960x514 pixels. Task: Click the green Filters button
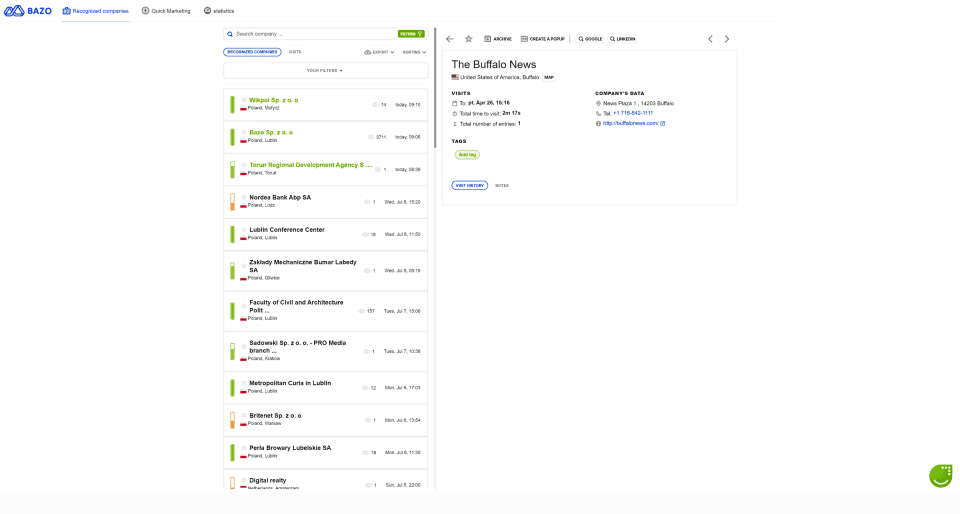click(411, 34)
